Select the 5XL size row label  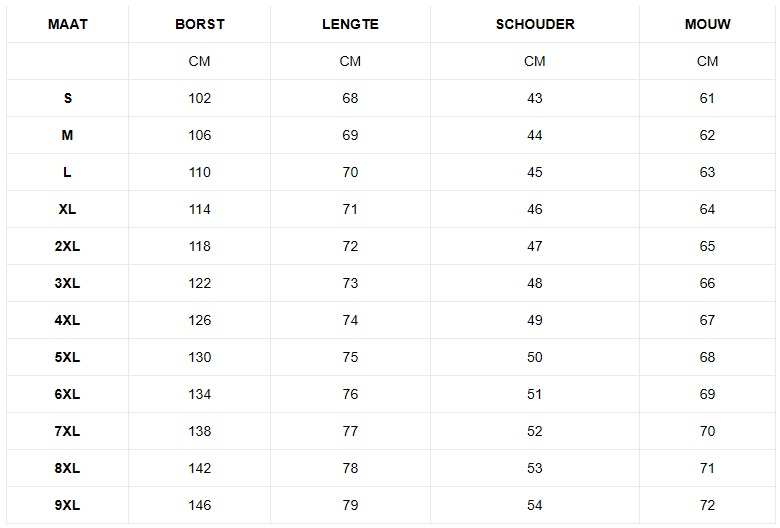pyautogui.click(x=67, y=357)
